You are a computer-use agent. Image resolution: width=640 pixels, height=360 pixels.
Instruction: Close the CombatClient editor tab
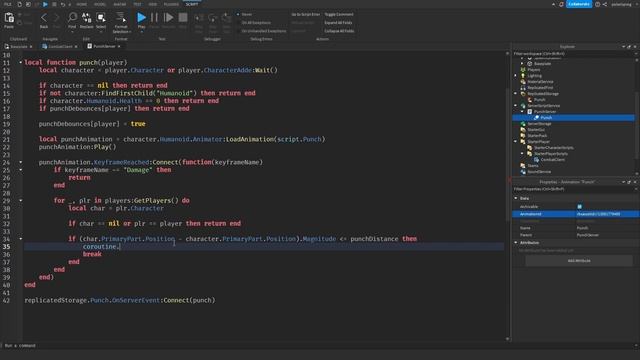(x=76, y=47)
